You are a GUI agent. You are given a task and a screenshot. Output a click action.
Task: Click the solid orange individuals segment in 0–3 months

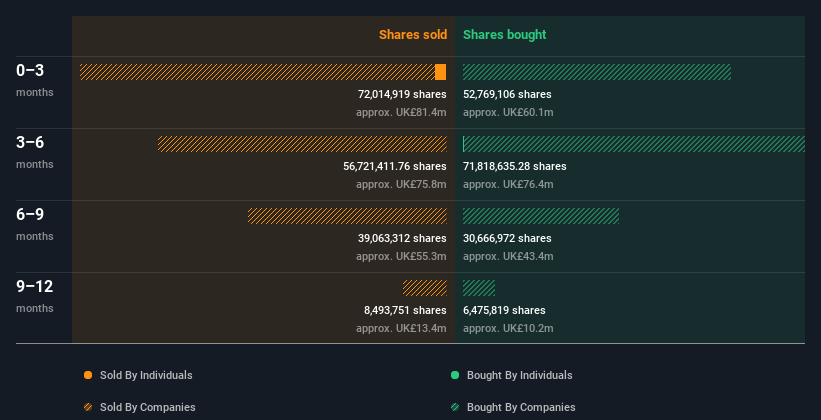pyautogui.click(x=440, y=72)
